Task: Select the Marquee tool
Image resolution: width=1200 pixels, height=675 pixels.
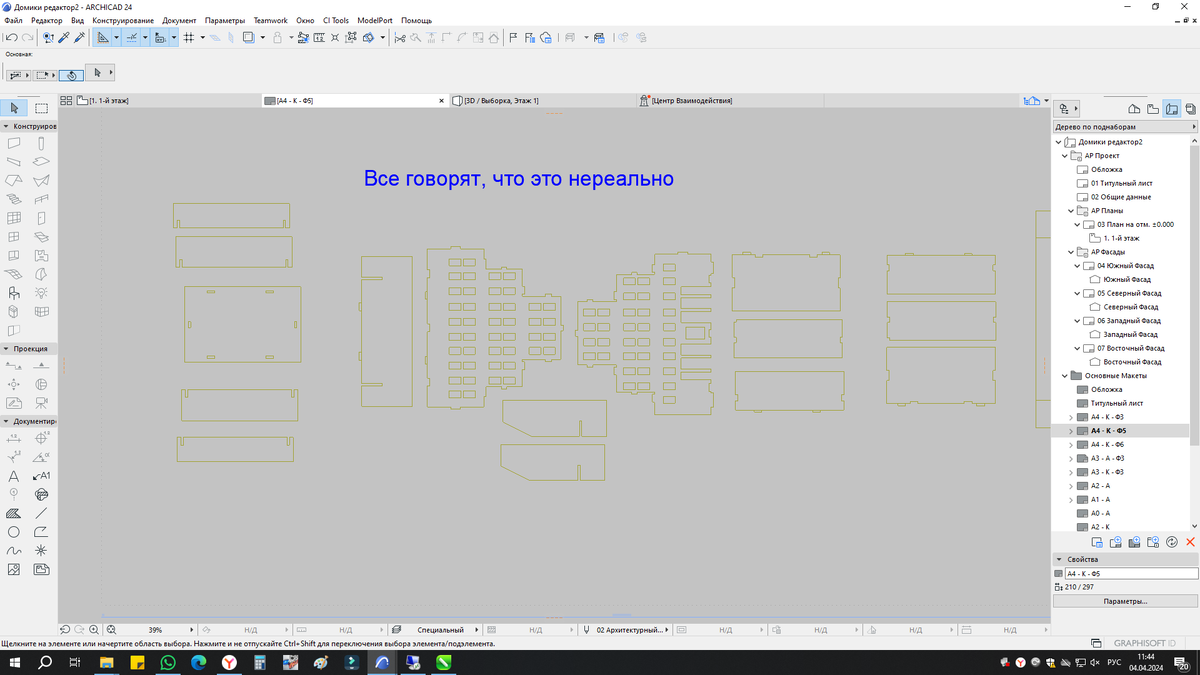Action: (x=41, y=108)
